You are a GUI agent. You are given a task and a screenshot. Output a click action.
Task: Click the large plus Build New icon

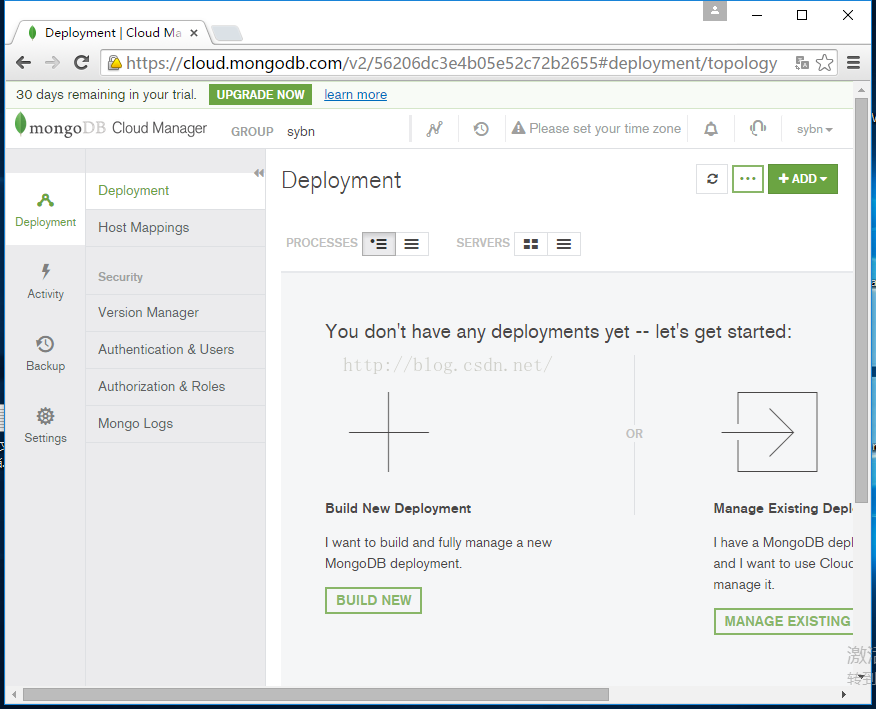pyautogui.click(x=389, y=432)
